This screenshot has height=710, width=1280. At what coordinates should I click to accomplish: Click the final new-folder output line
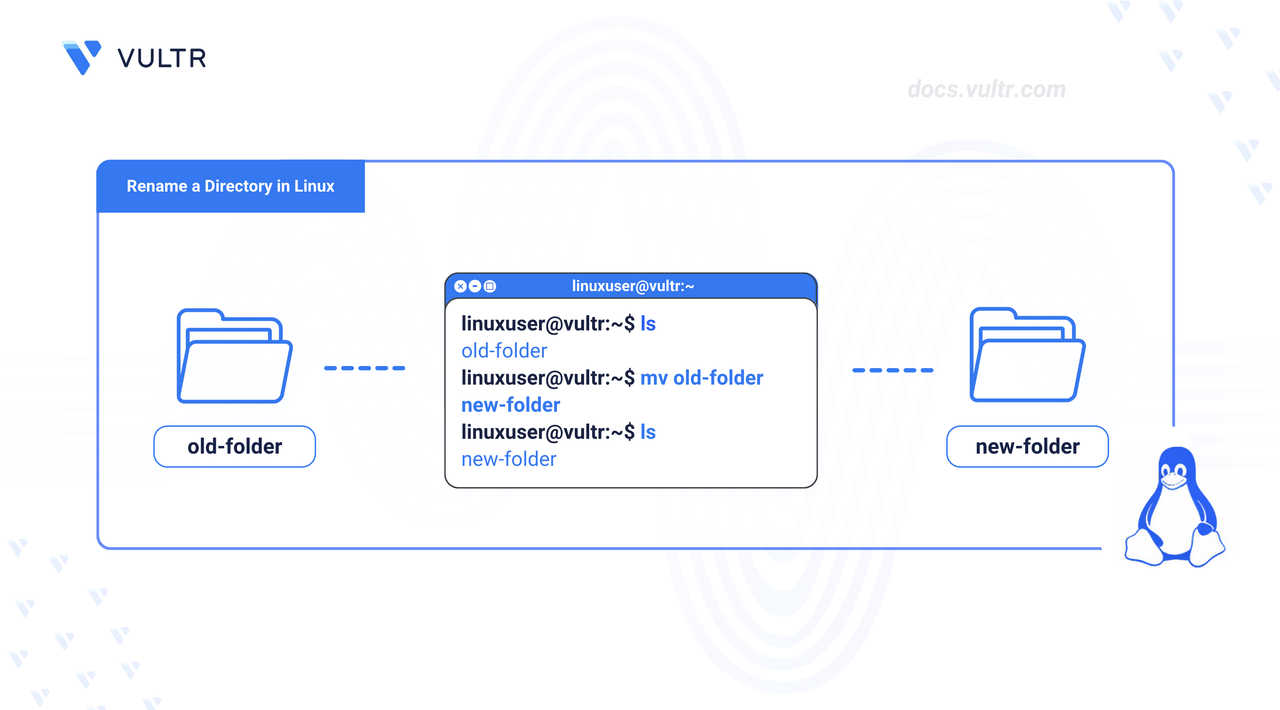coord(508,459)
